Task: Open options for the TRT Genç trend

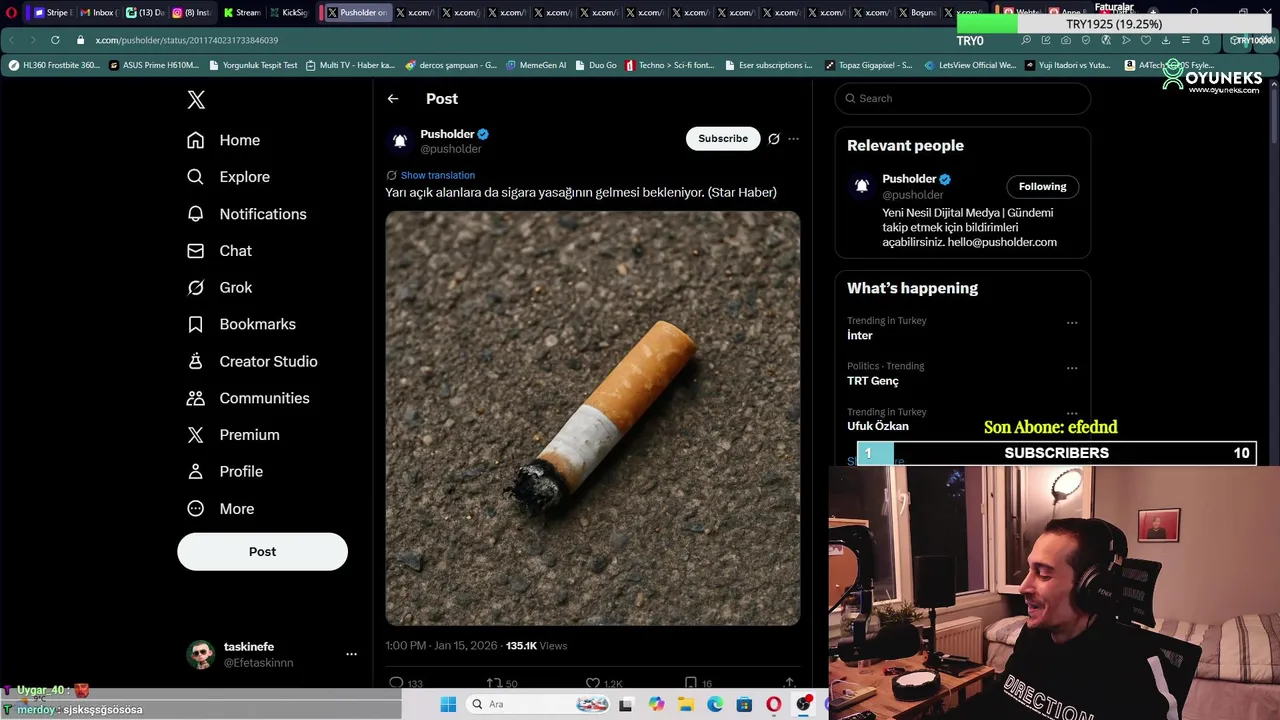Action: click(x=1072, y=368)
